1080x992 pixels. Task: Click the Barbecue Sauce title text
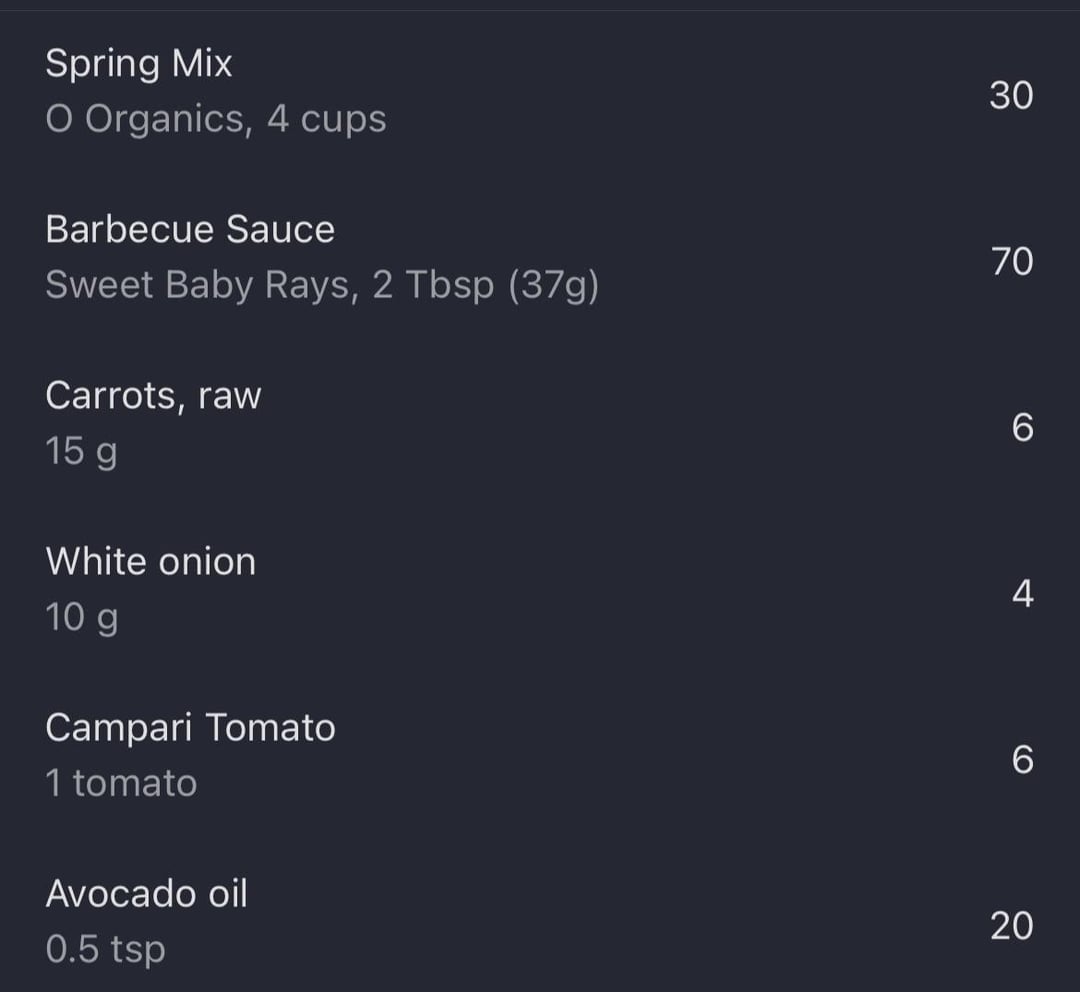190,229
